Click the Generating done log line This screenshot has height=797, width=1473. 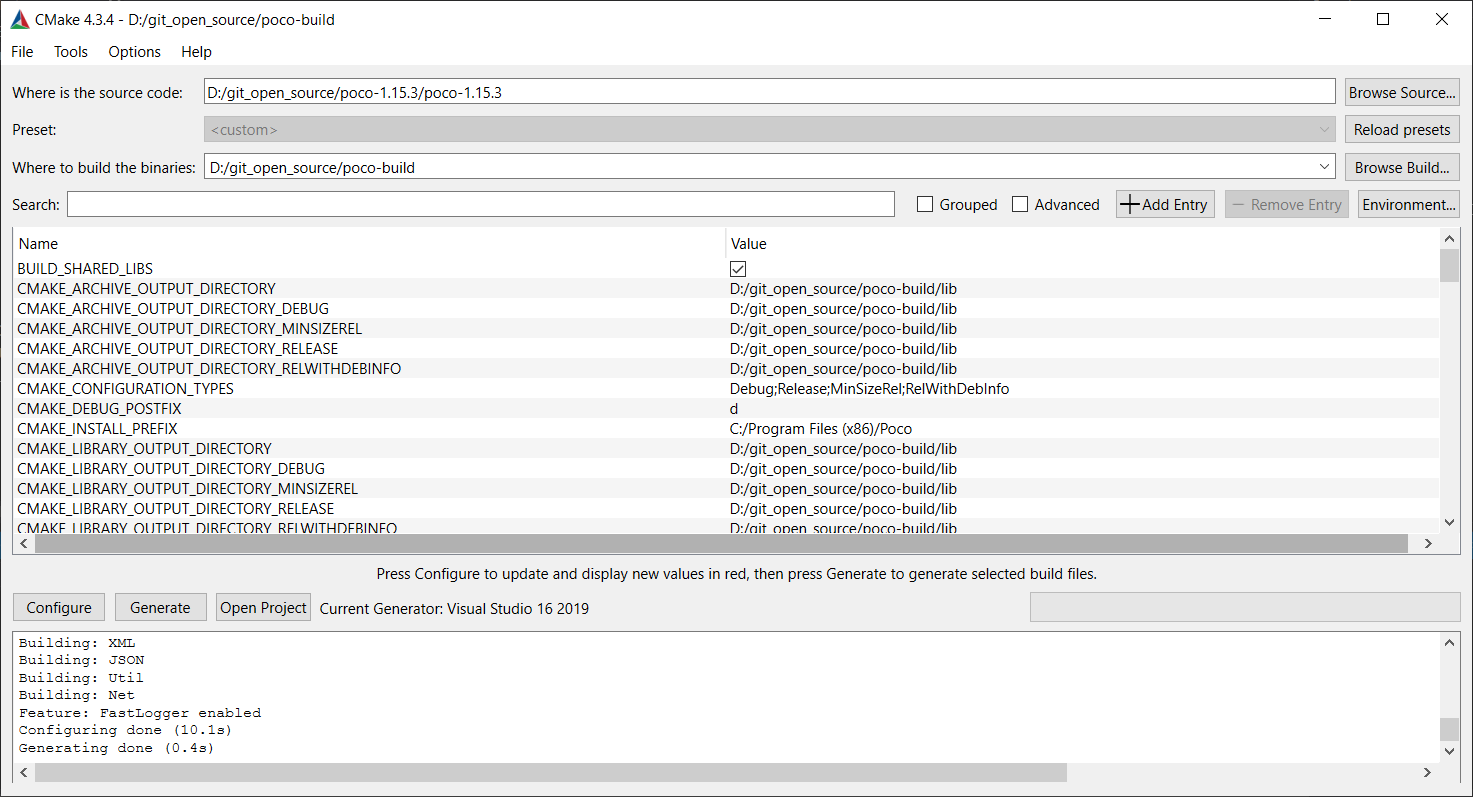(116, 748)
